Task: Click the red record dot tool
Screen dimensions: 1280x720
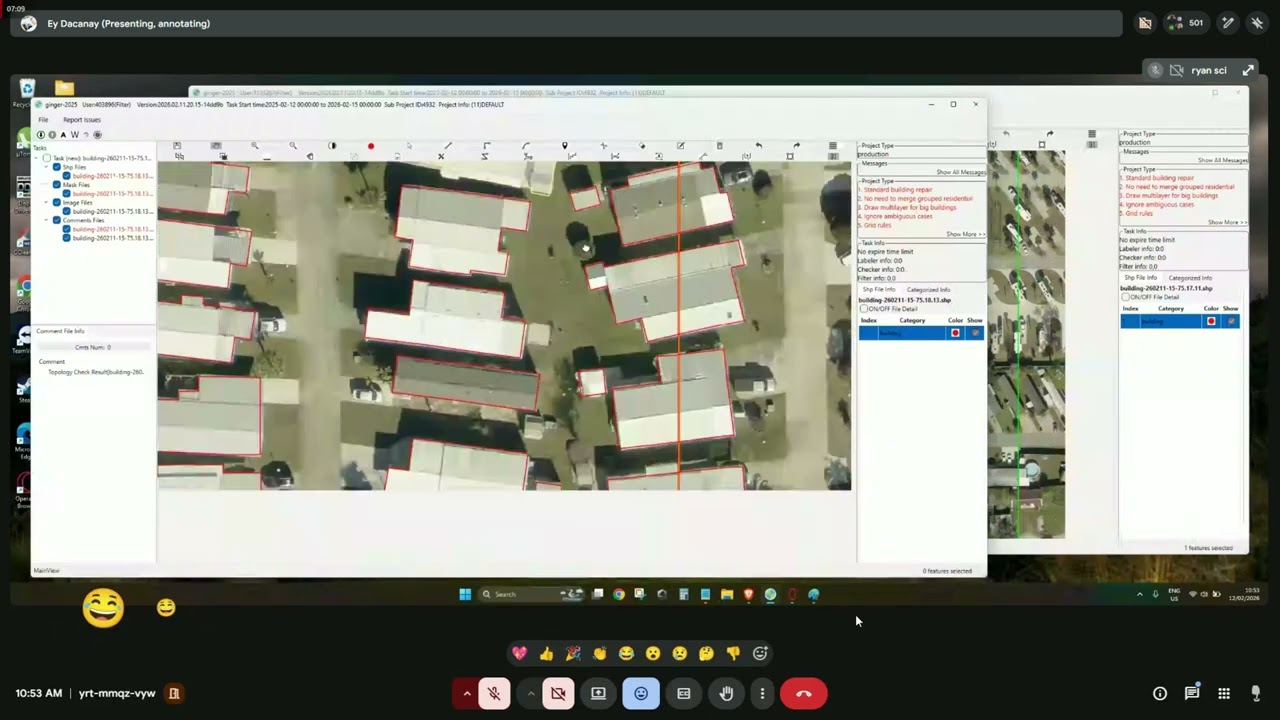Action: 371,147
